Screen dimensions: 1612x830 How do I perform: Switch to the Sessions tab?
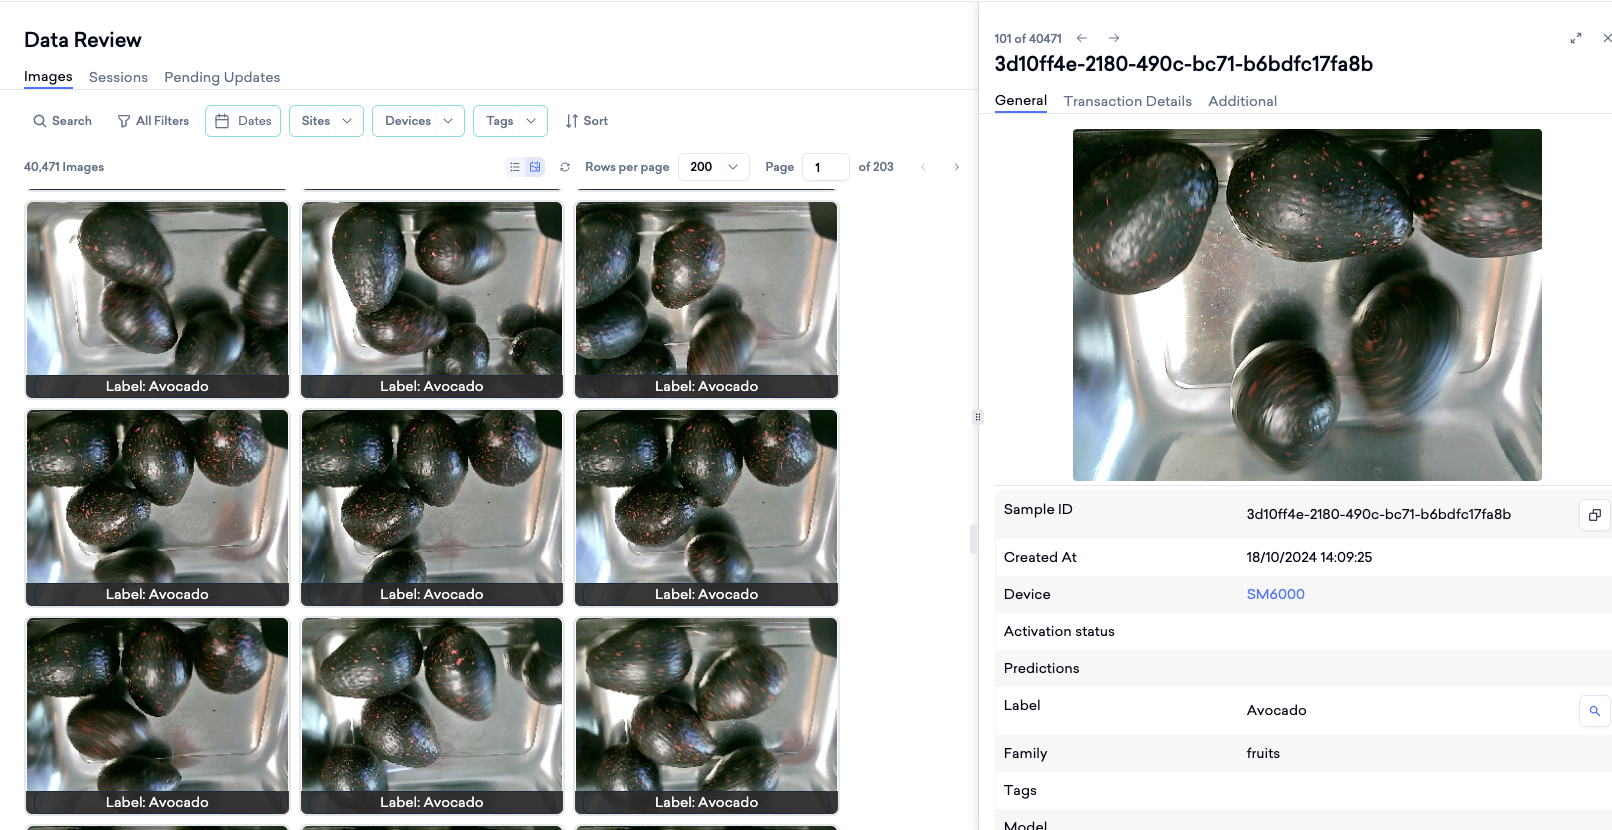pyautogui.click(x=118, y=77)
